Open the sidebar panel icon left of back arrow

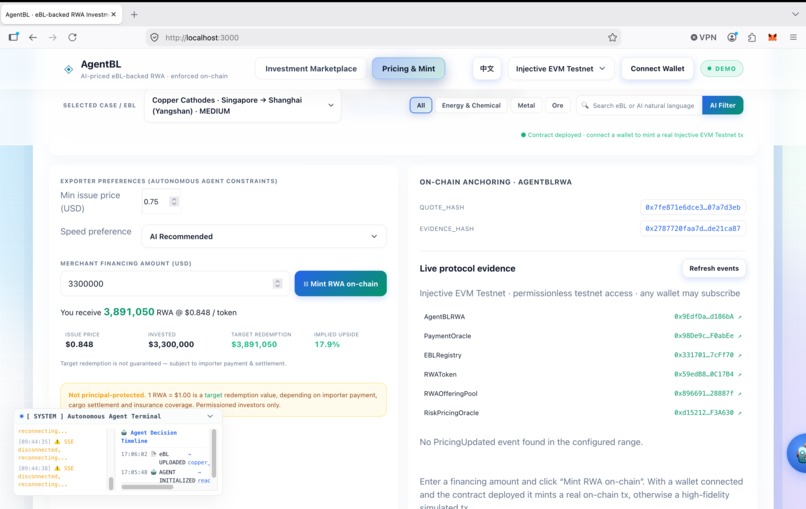[13, 37]
